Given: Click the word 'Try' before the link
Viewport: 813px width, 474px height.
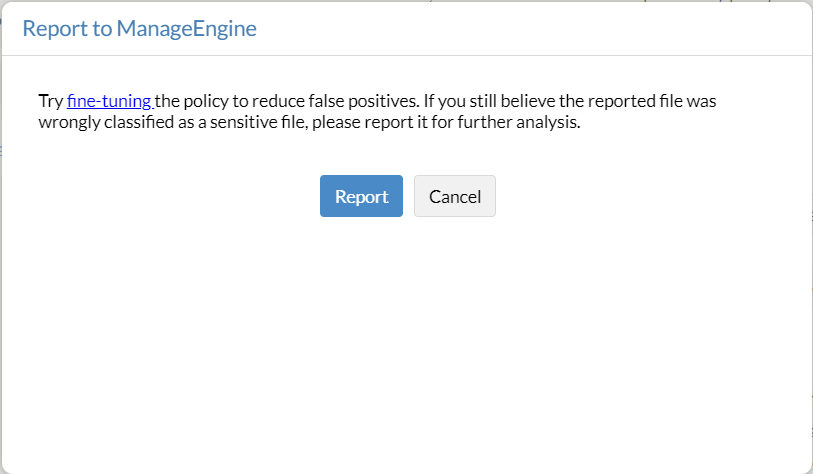Looking at the screenshot, I should (x=50, y=101).
